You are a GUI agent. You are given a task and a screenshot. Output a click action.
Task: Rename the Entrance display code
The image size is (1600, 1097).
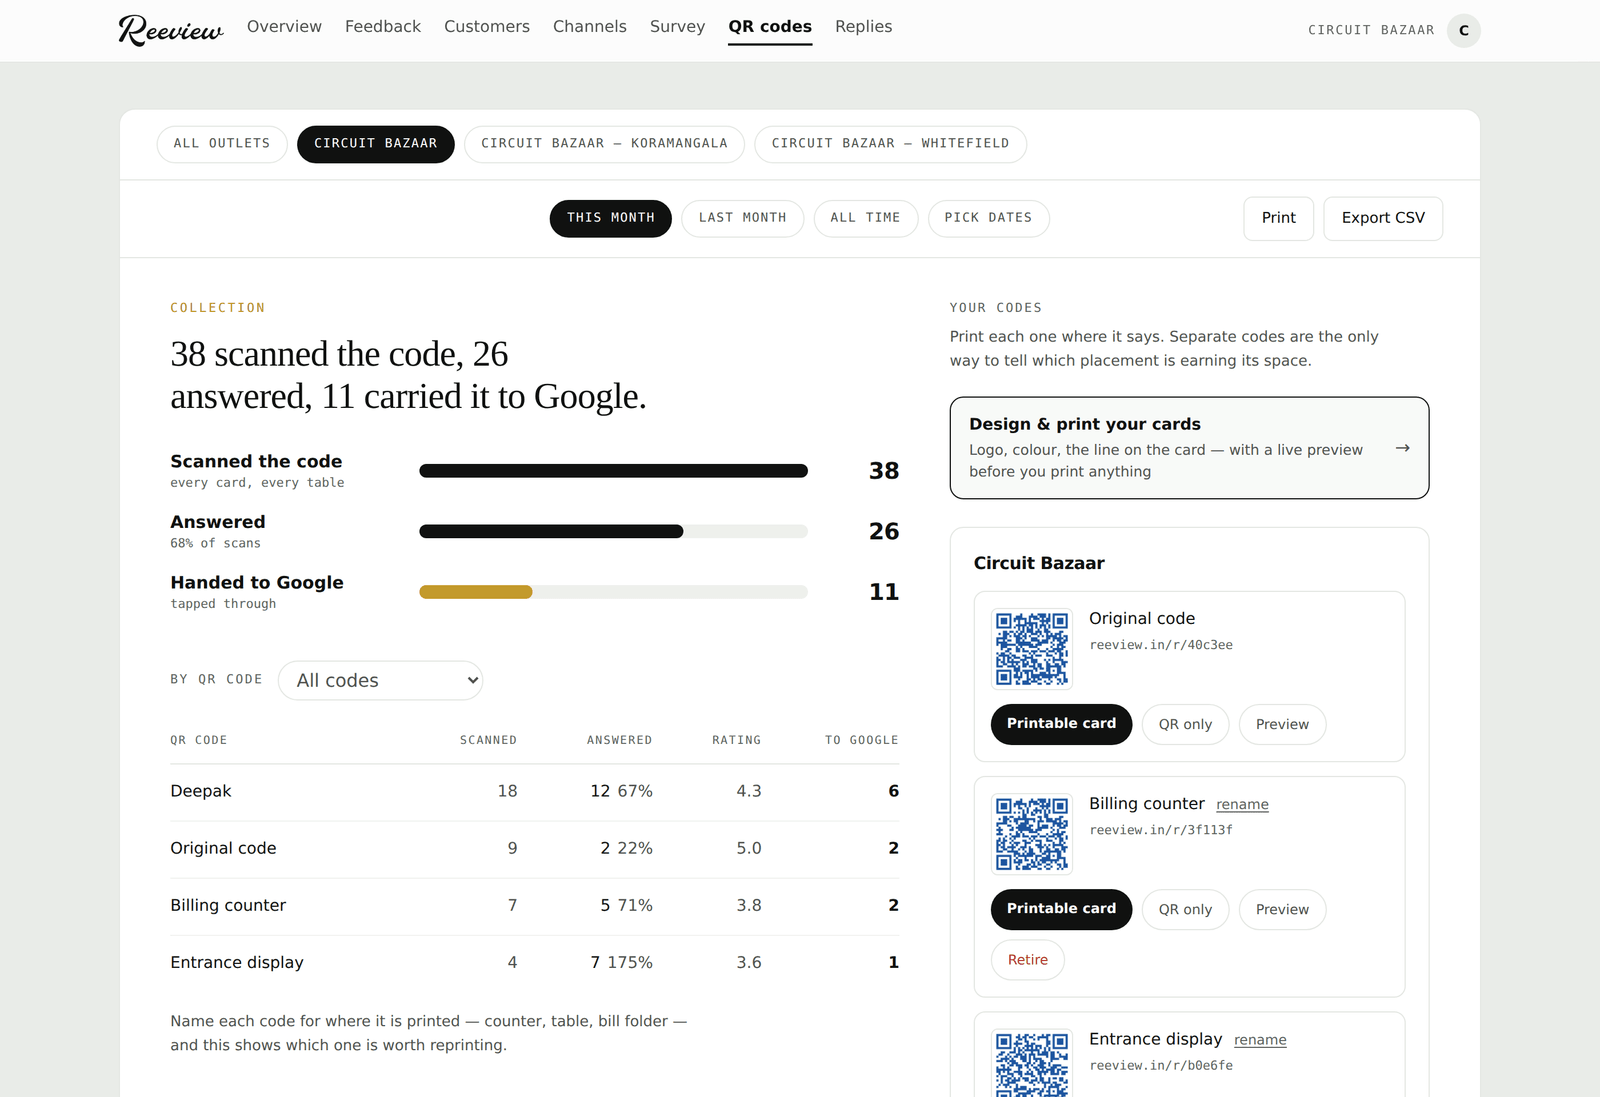coord(1260,1040)
